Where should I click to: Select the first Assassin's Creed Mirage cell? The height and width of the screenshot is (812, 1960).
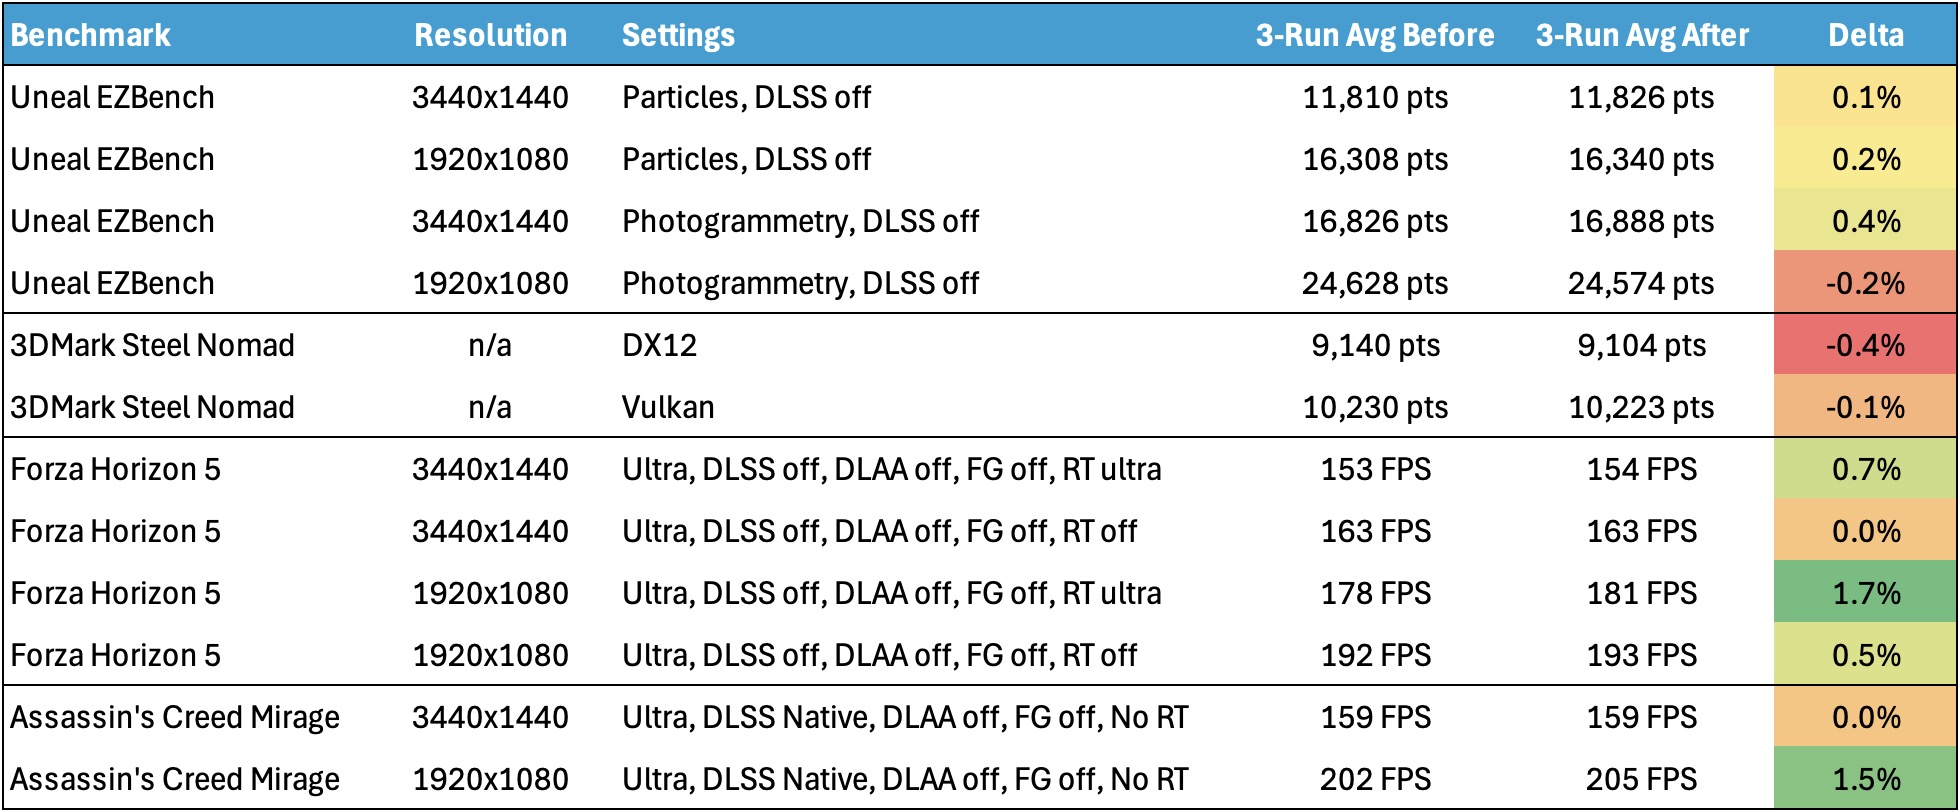pos(175,717)
